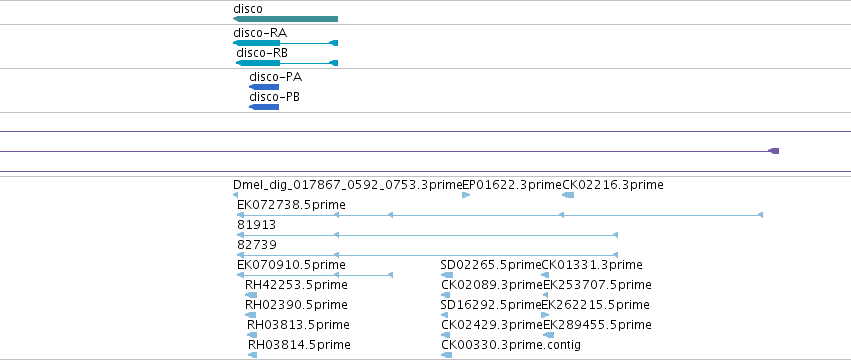
Task: Click the disco-PA protein bar
Action: click(264, 87)
